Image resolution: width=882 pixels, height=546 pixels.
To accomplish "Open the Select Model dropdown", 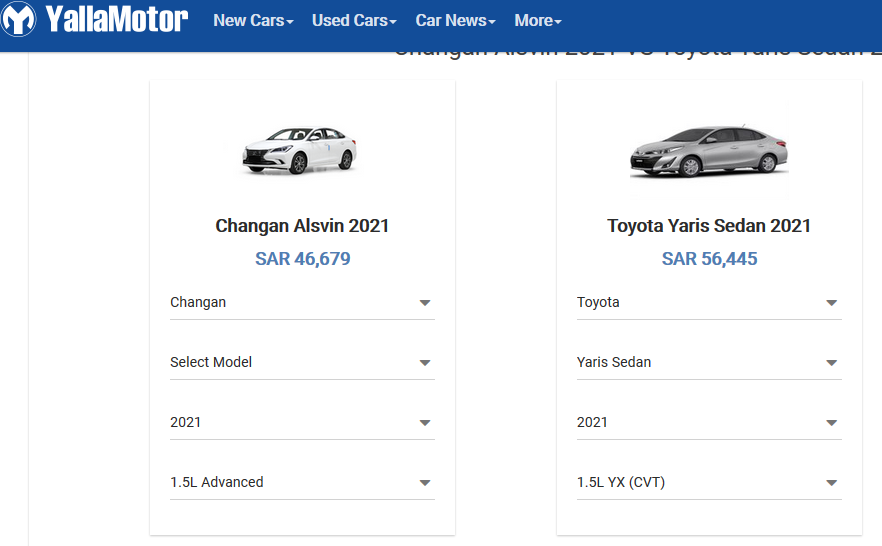I will point(302,363).
